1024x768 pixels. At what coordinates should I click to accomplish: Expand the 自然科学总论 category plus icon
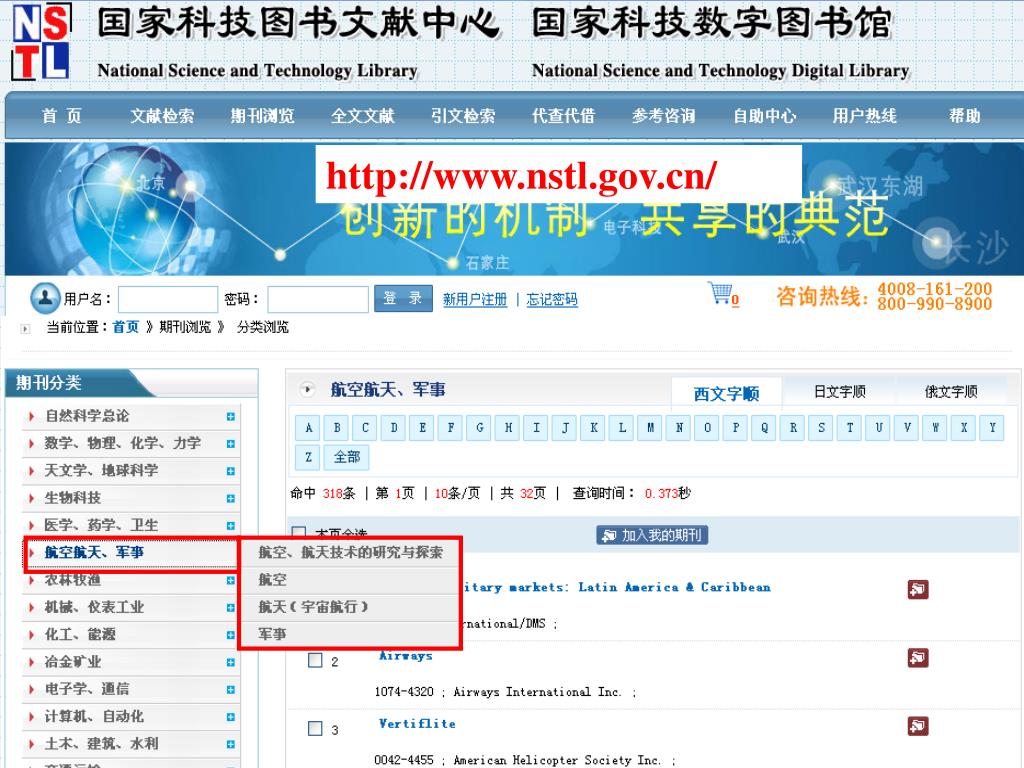point(231,417)
